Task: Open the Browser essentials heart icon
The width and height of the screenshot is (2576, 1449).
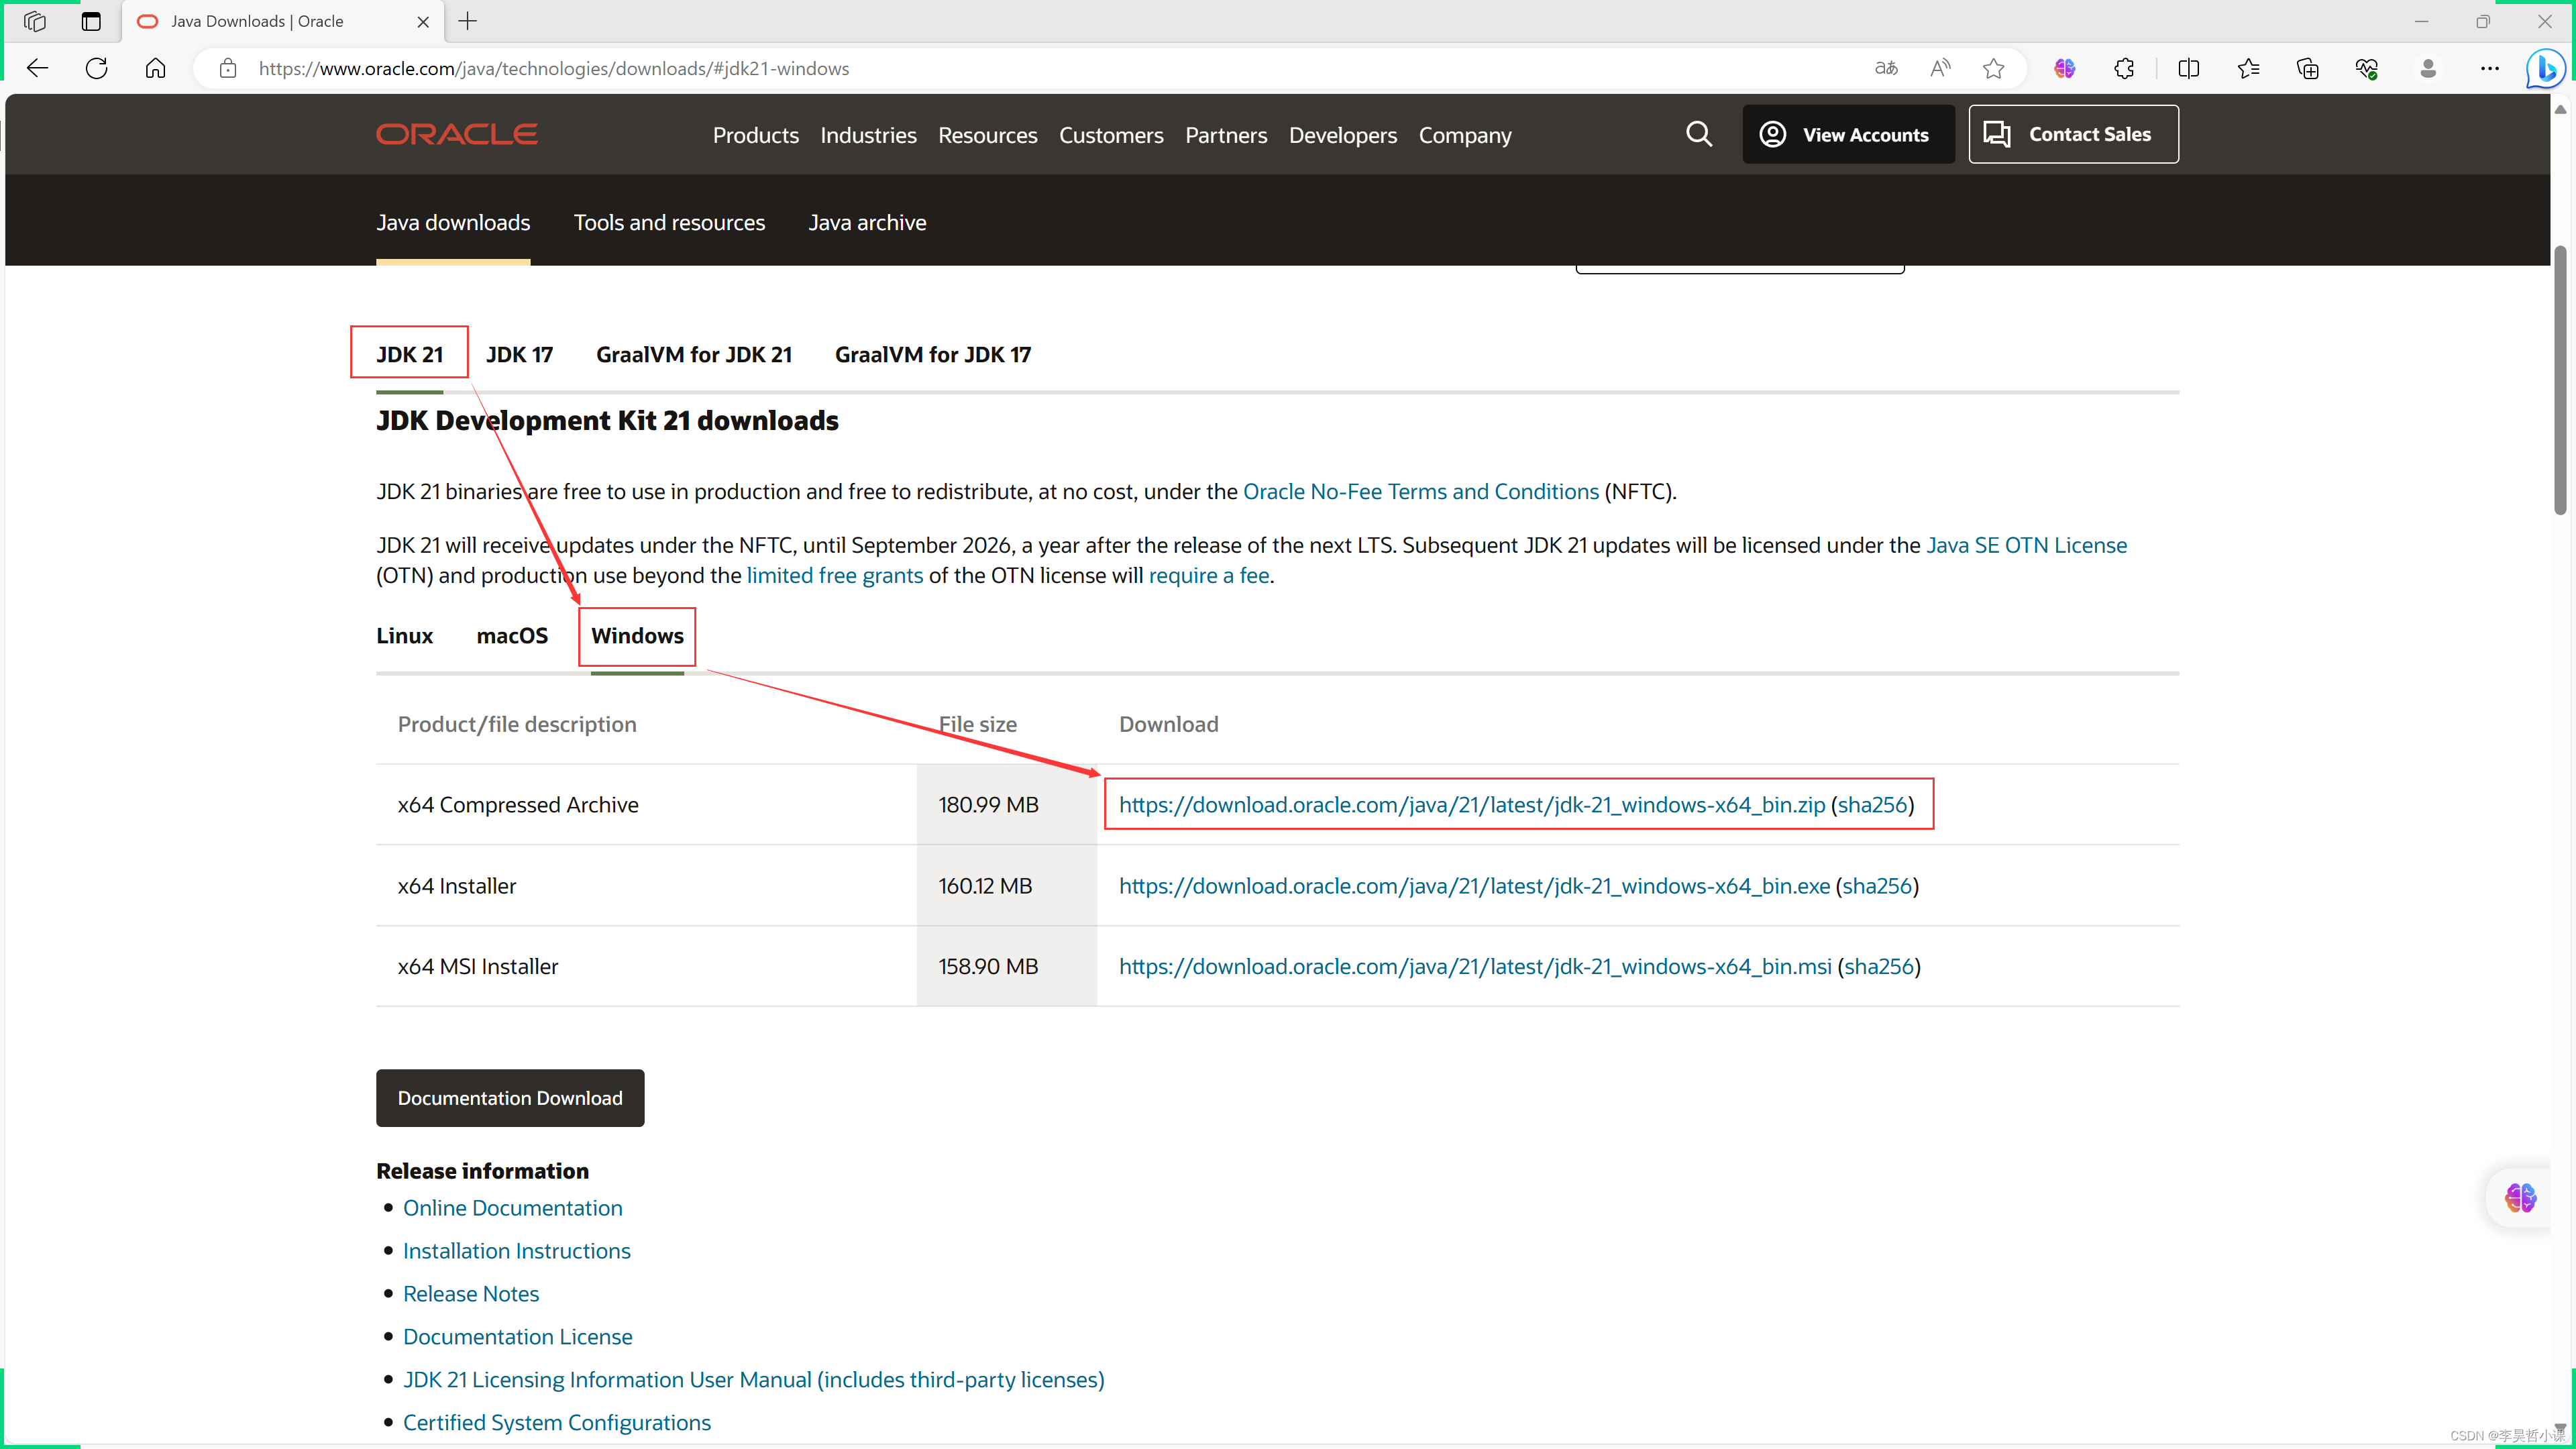Action: click(2367, 68)
